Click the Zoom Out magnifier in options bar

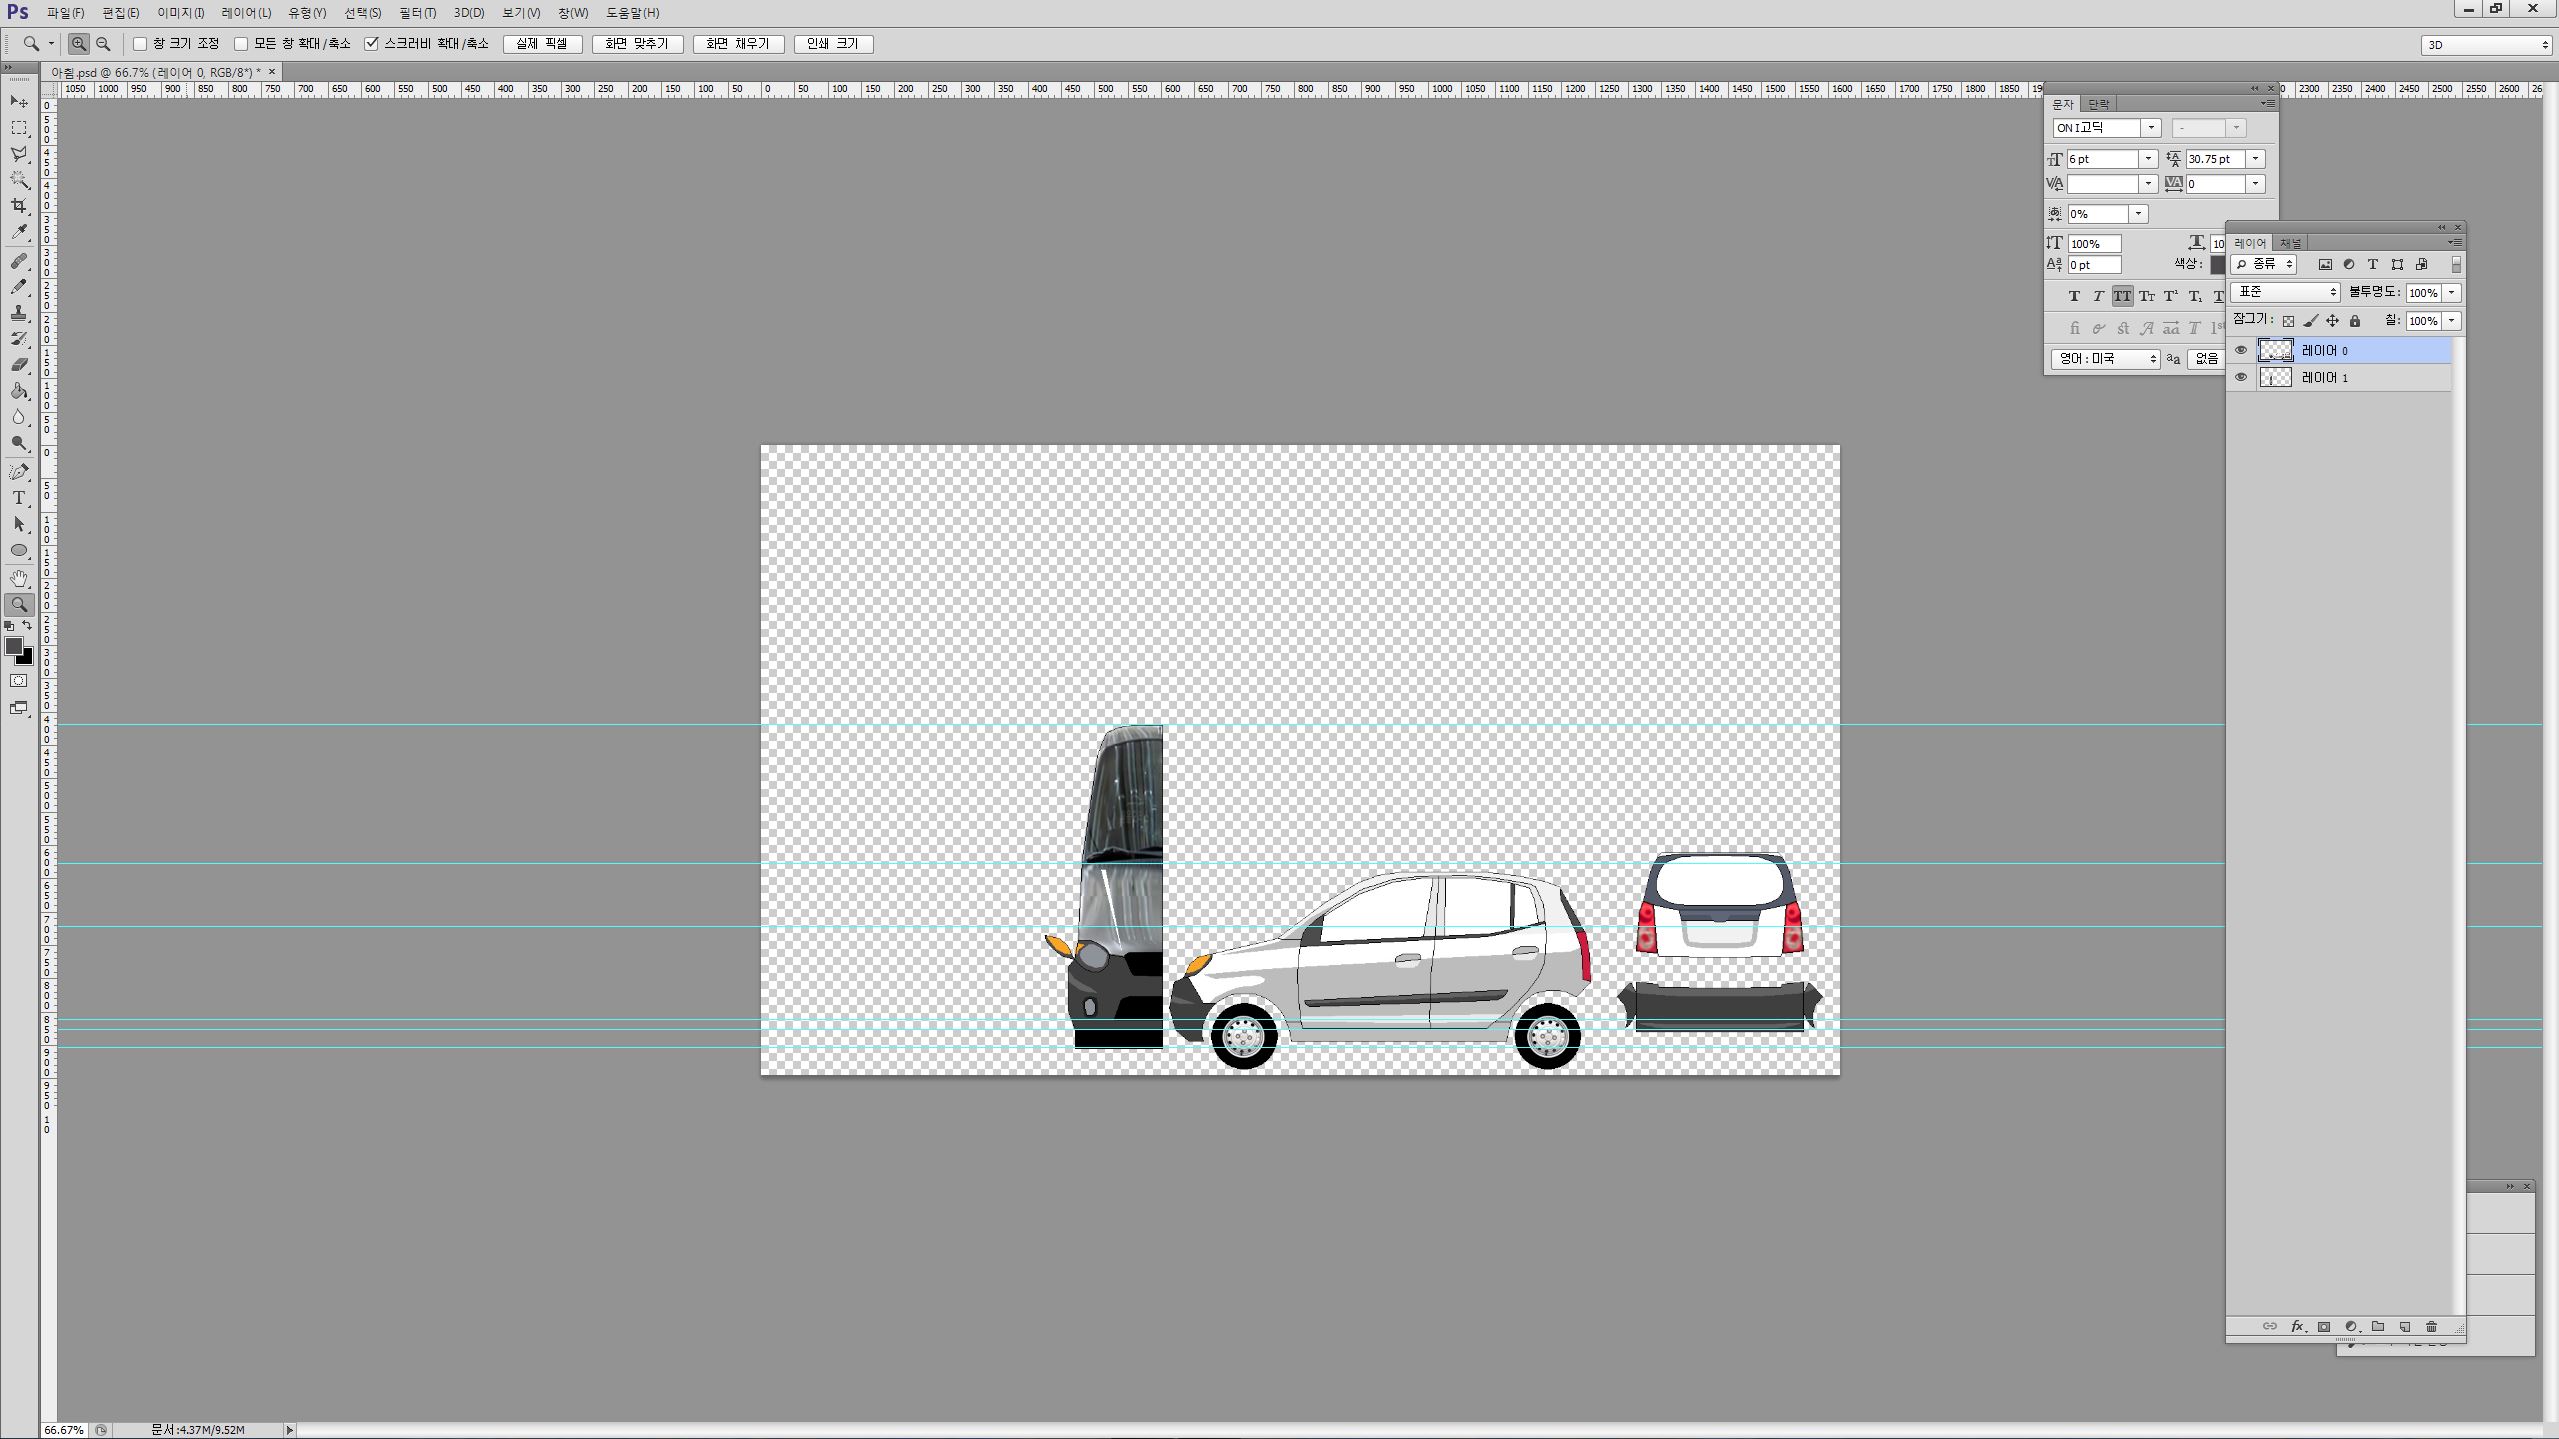pos(103,44)
